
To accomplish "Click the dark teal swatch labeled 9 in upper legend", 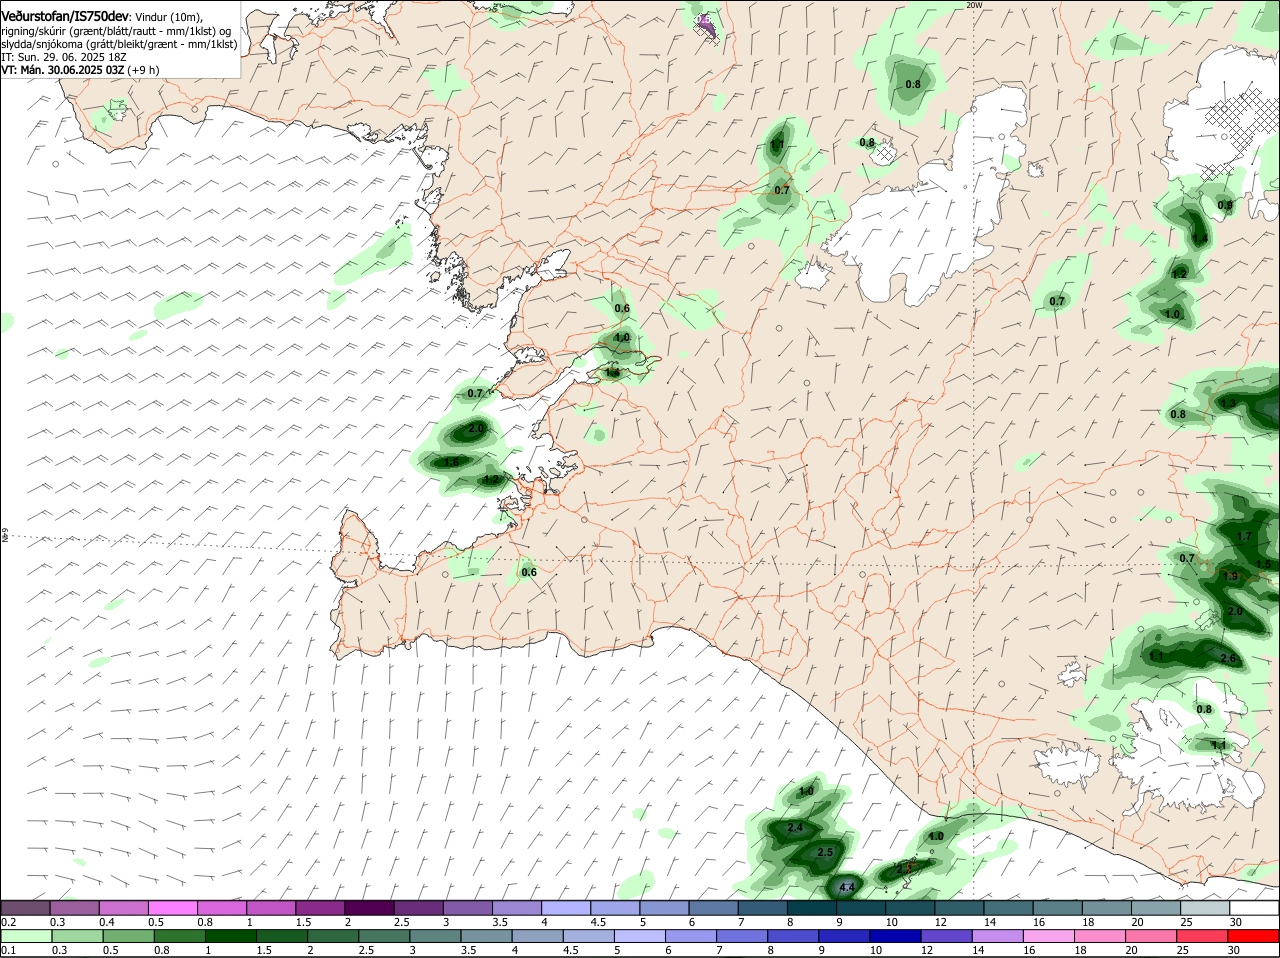I will tap(861, 908).
